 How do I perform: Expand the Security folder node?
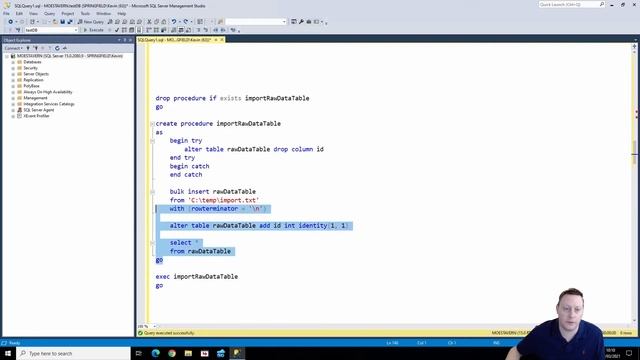13,68
